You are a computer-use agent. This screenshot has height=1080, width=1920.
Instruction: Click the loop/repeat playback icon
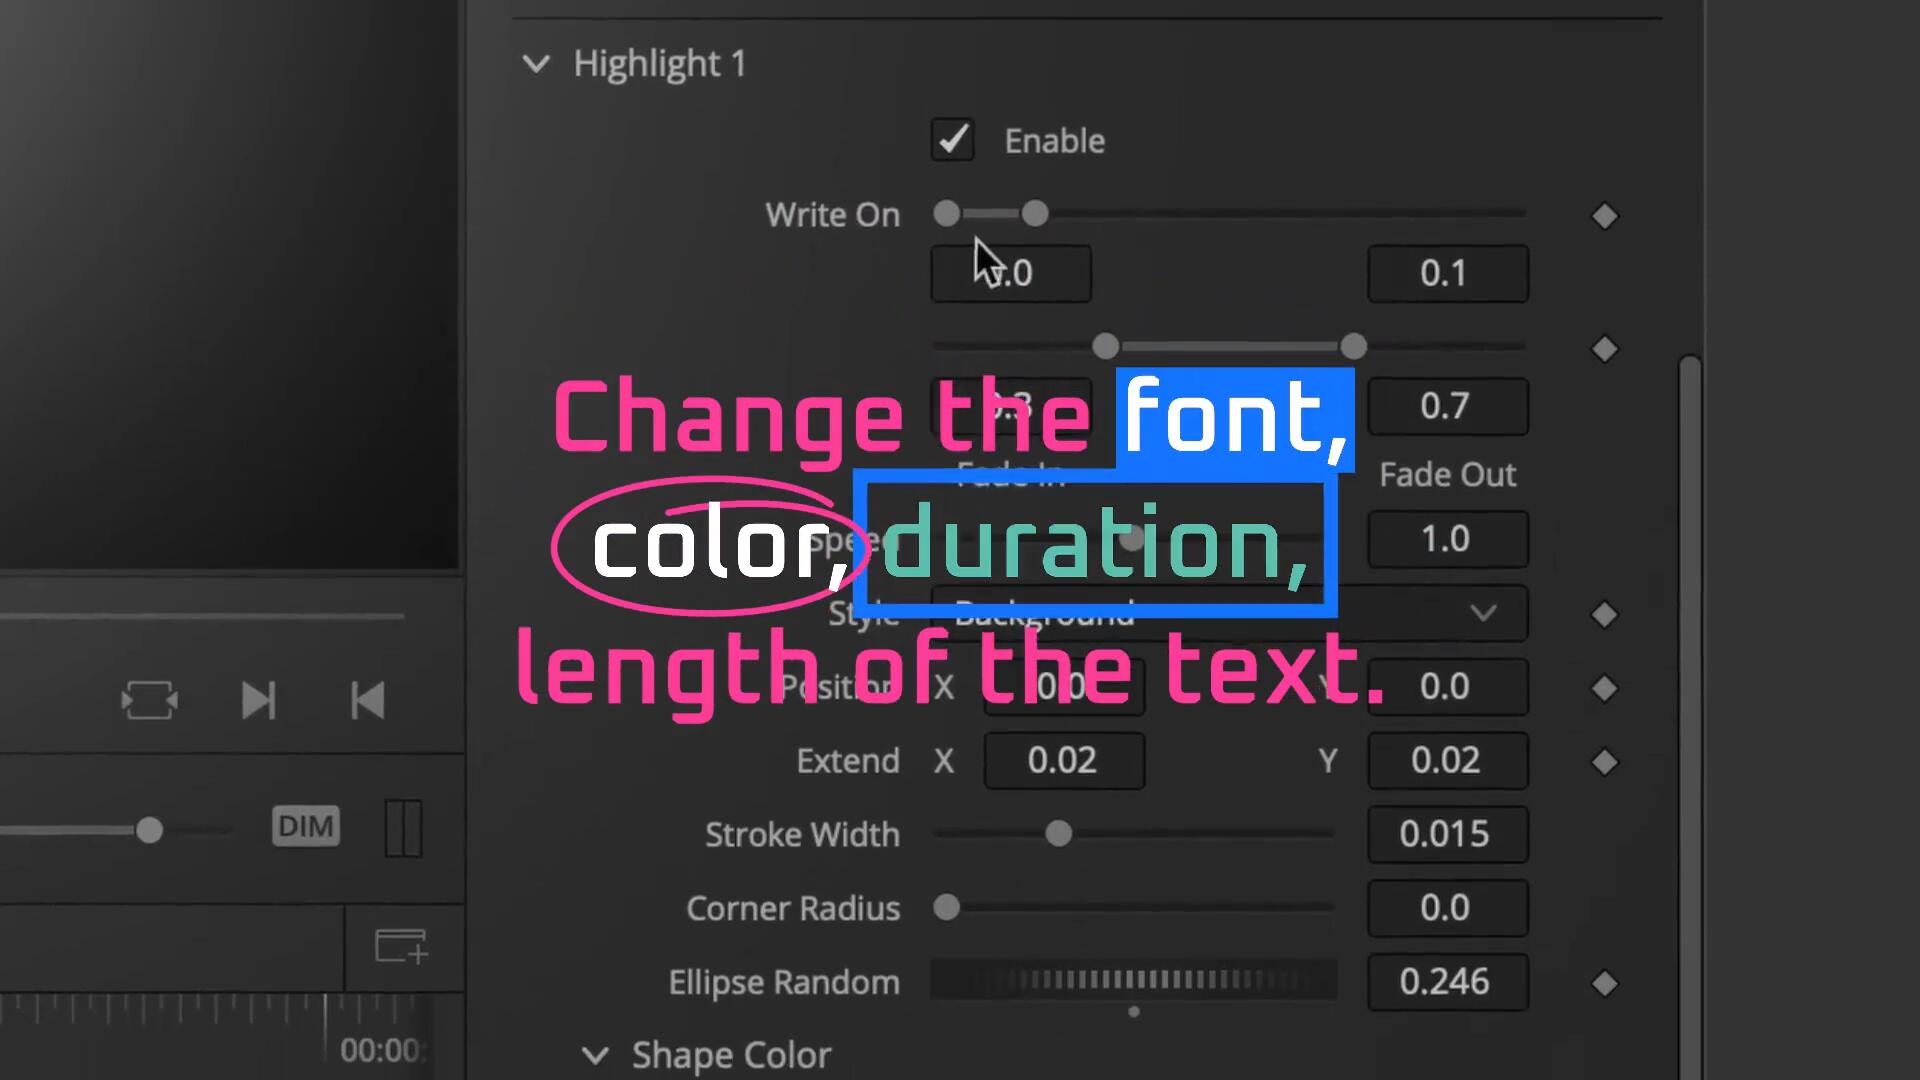(149, 700)
